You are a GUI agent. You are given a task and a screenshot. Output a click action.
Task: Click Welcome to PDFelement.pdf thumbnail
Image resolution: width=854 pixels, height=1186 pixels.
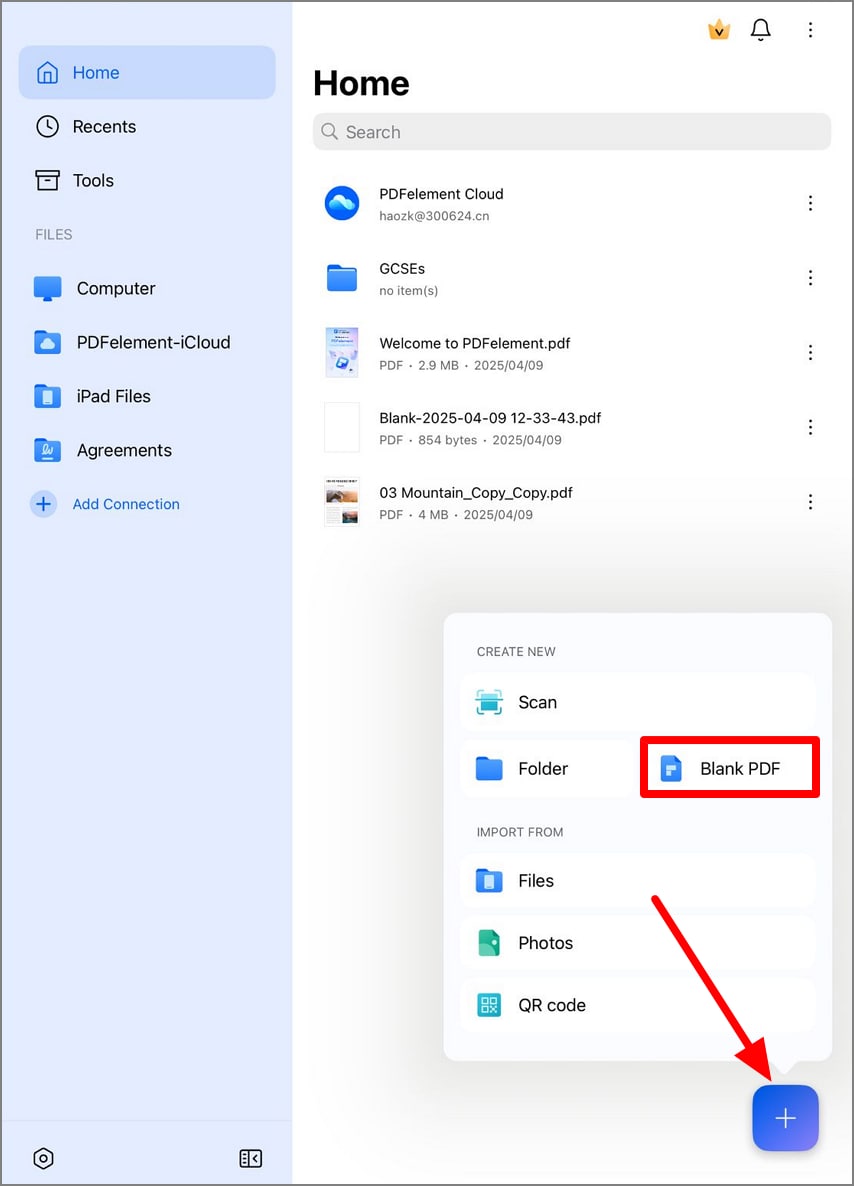pyautogui.click(x=342, y=352)
